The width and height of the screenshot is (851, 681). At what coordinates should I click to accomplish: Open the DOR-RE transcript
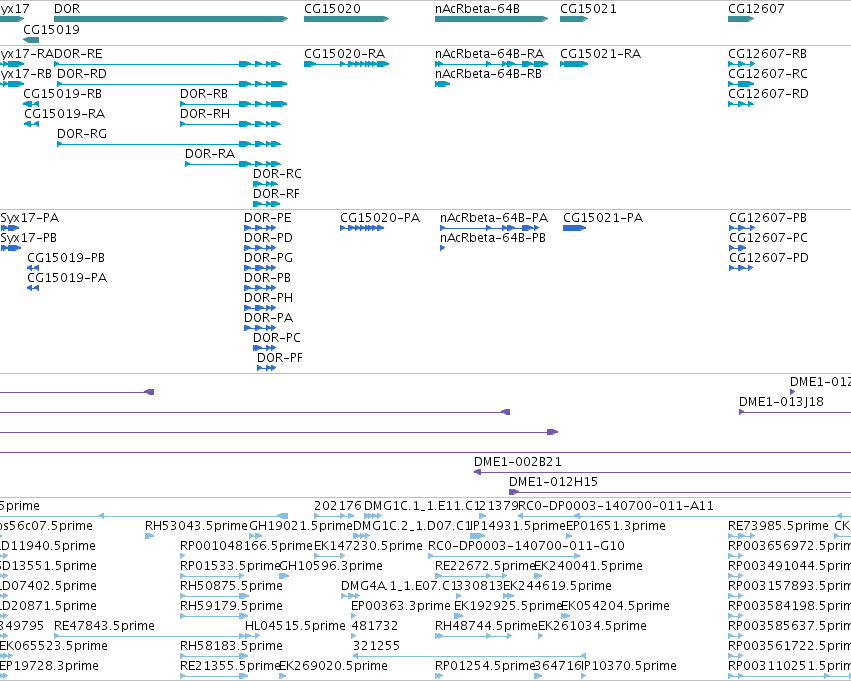(78, 54)
